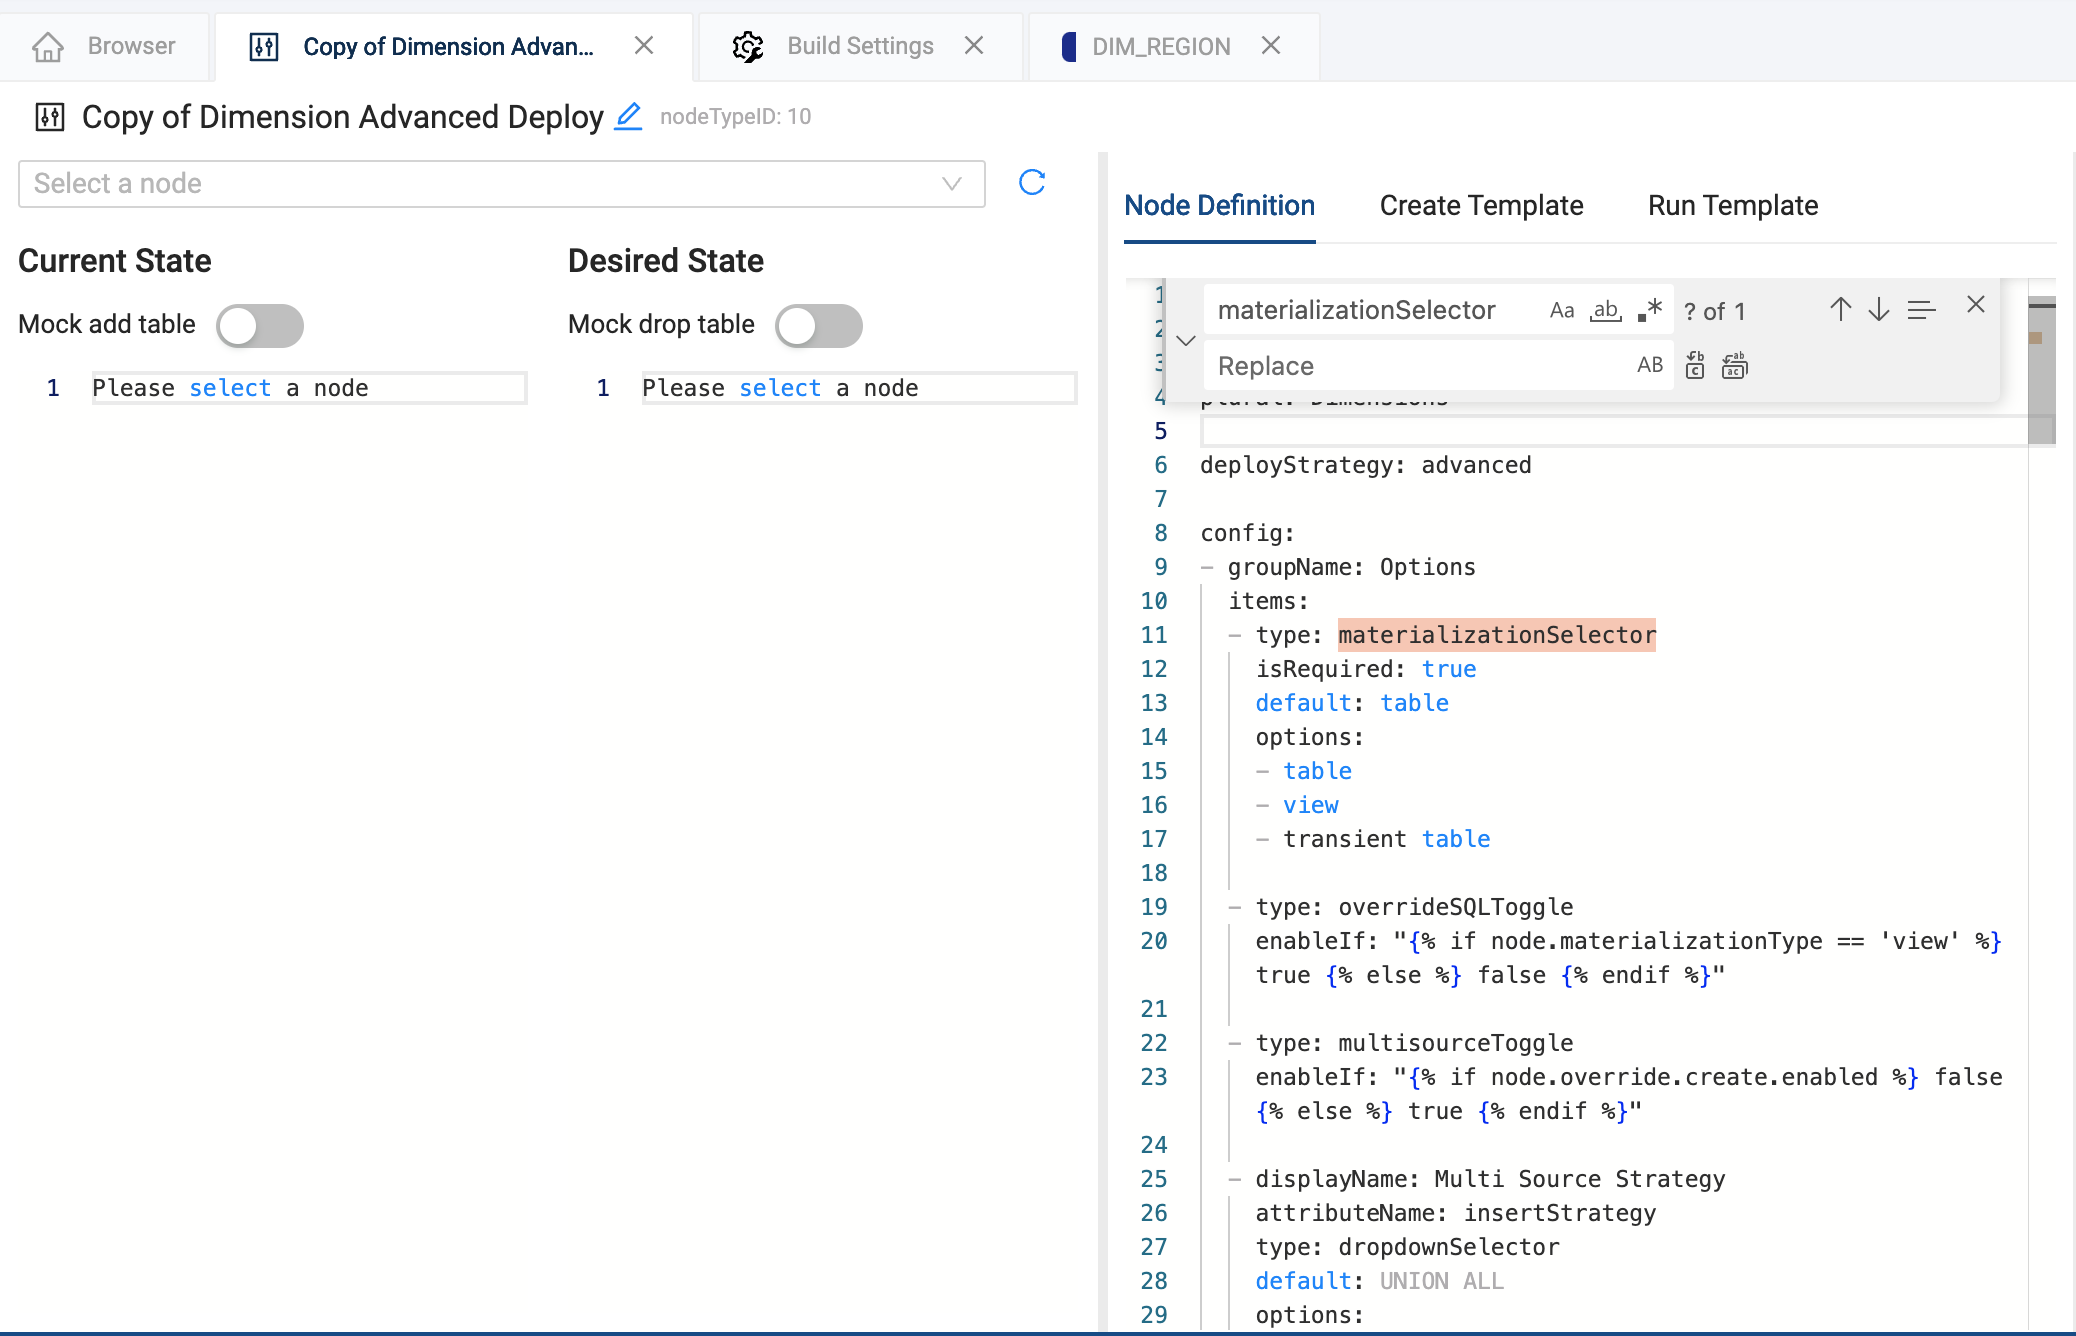Collapse the Multi Source Strategy item on line 25
The image size is (2076, 1336).
[x=1236, y=1180]
